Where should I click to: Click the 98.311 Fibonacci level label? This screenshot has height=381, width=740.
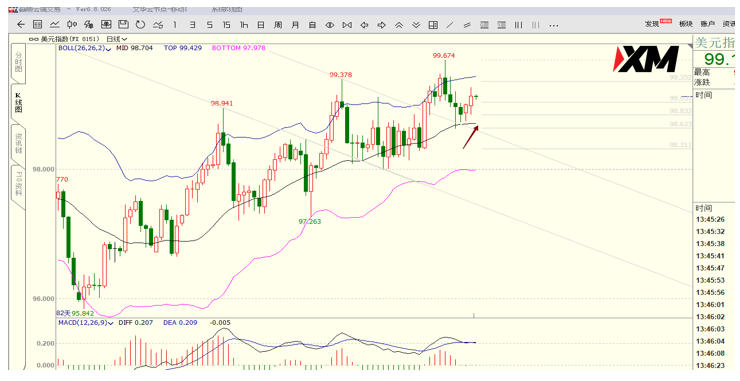681,145
